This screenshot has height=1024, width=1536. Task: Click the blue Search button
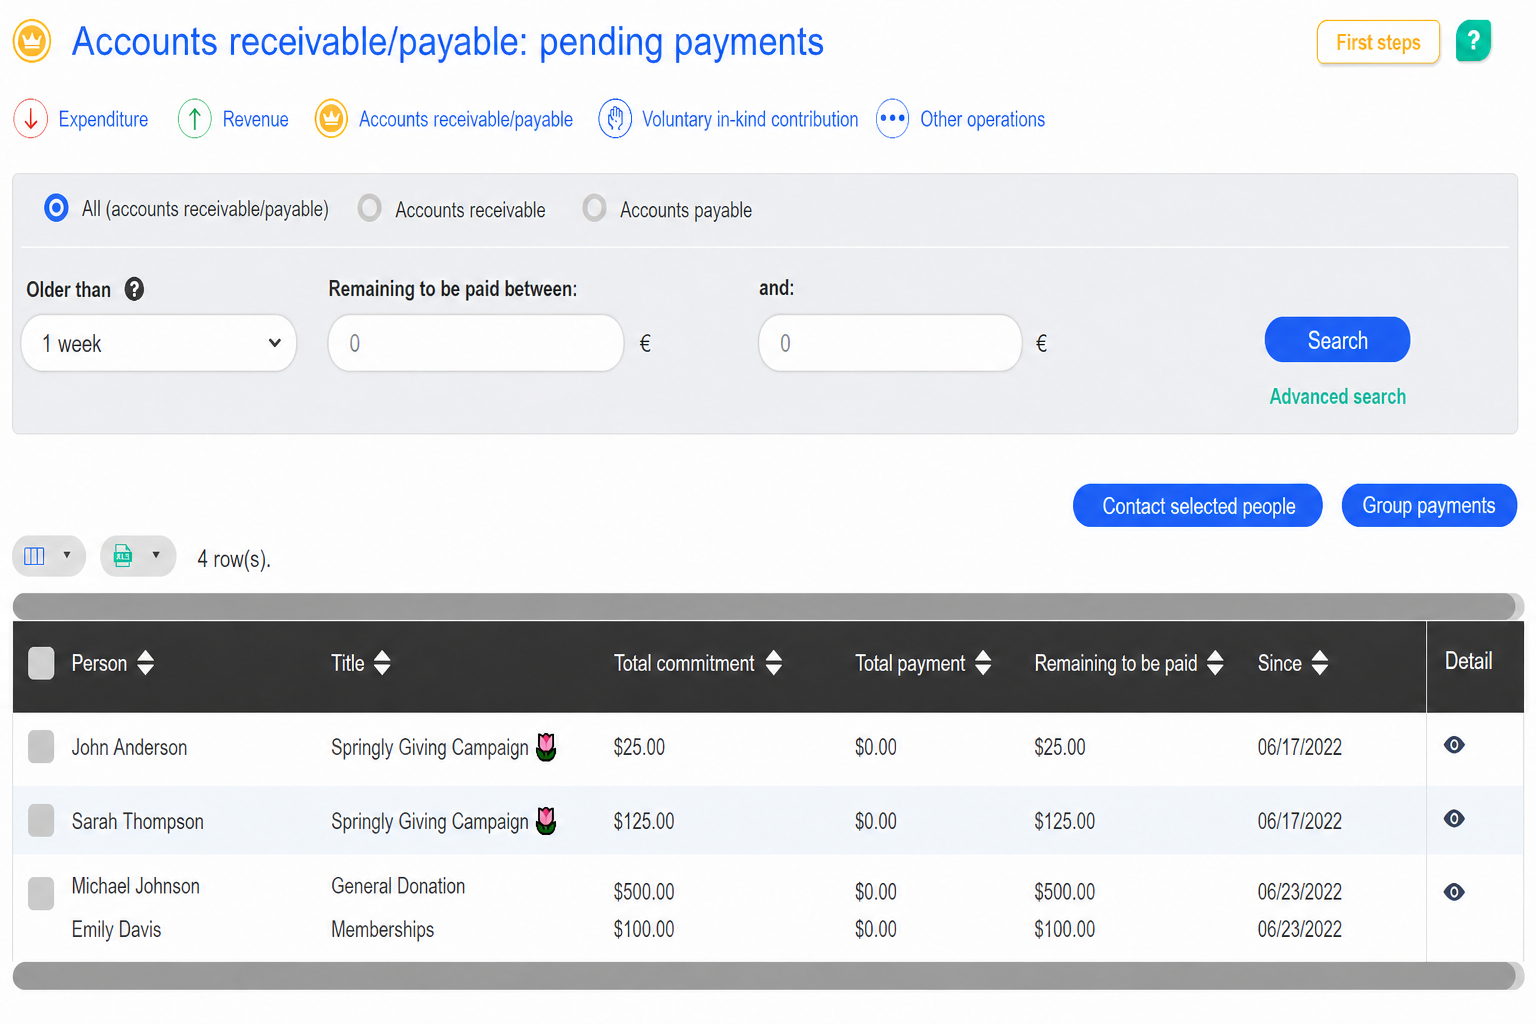[x=1337, y=340]
